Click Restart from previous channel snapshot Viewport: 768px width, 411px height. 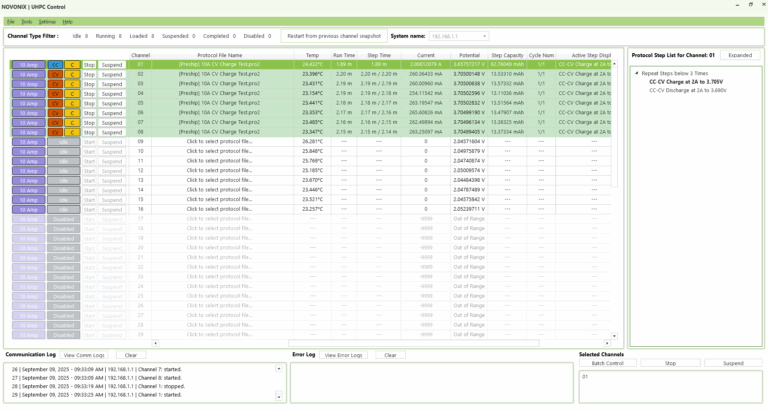(x=333, y=36)
